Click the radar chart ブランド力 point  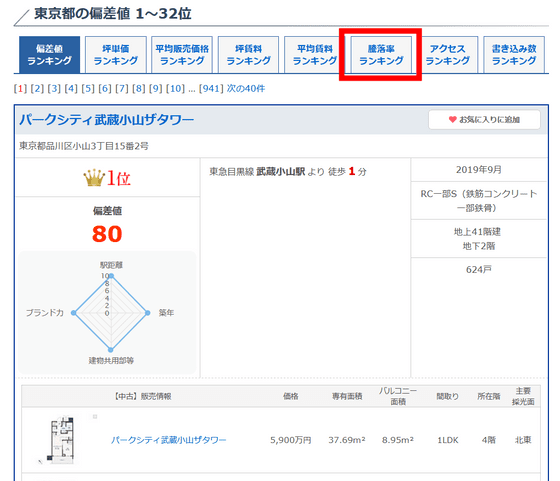pyautogui.click(x=74, y=313)
